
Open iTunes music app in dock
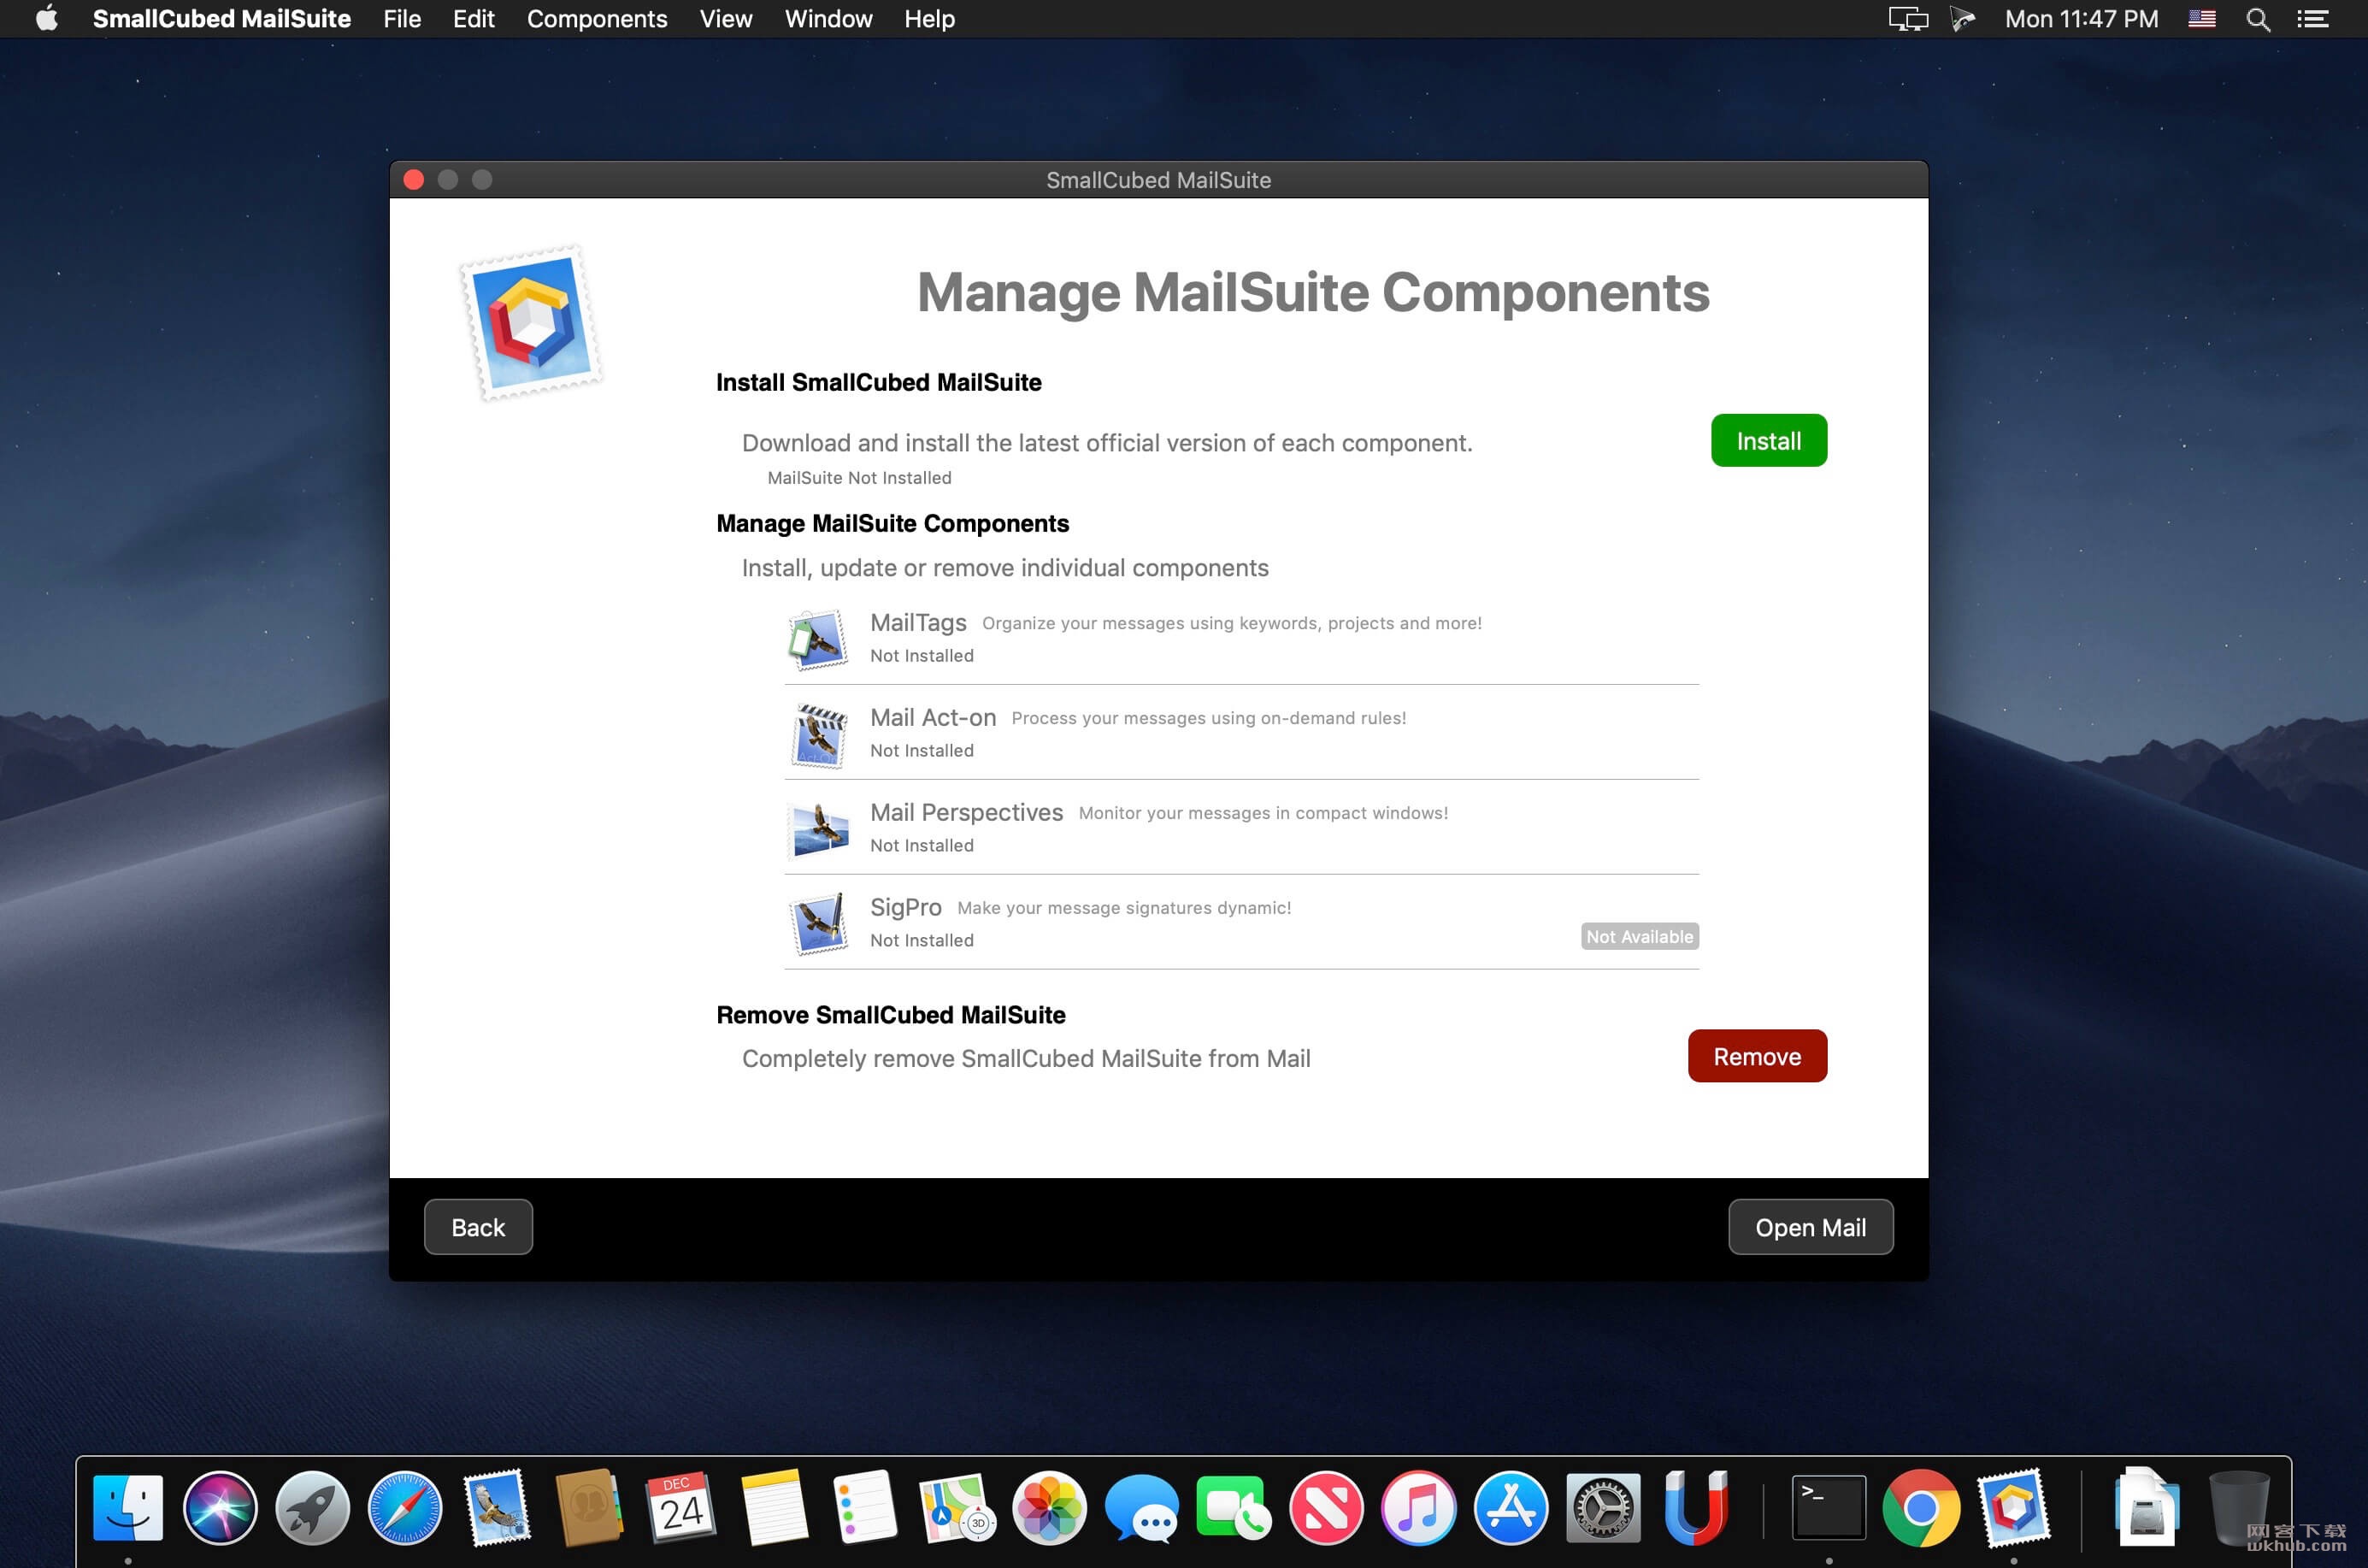(1418, 1507)
